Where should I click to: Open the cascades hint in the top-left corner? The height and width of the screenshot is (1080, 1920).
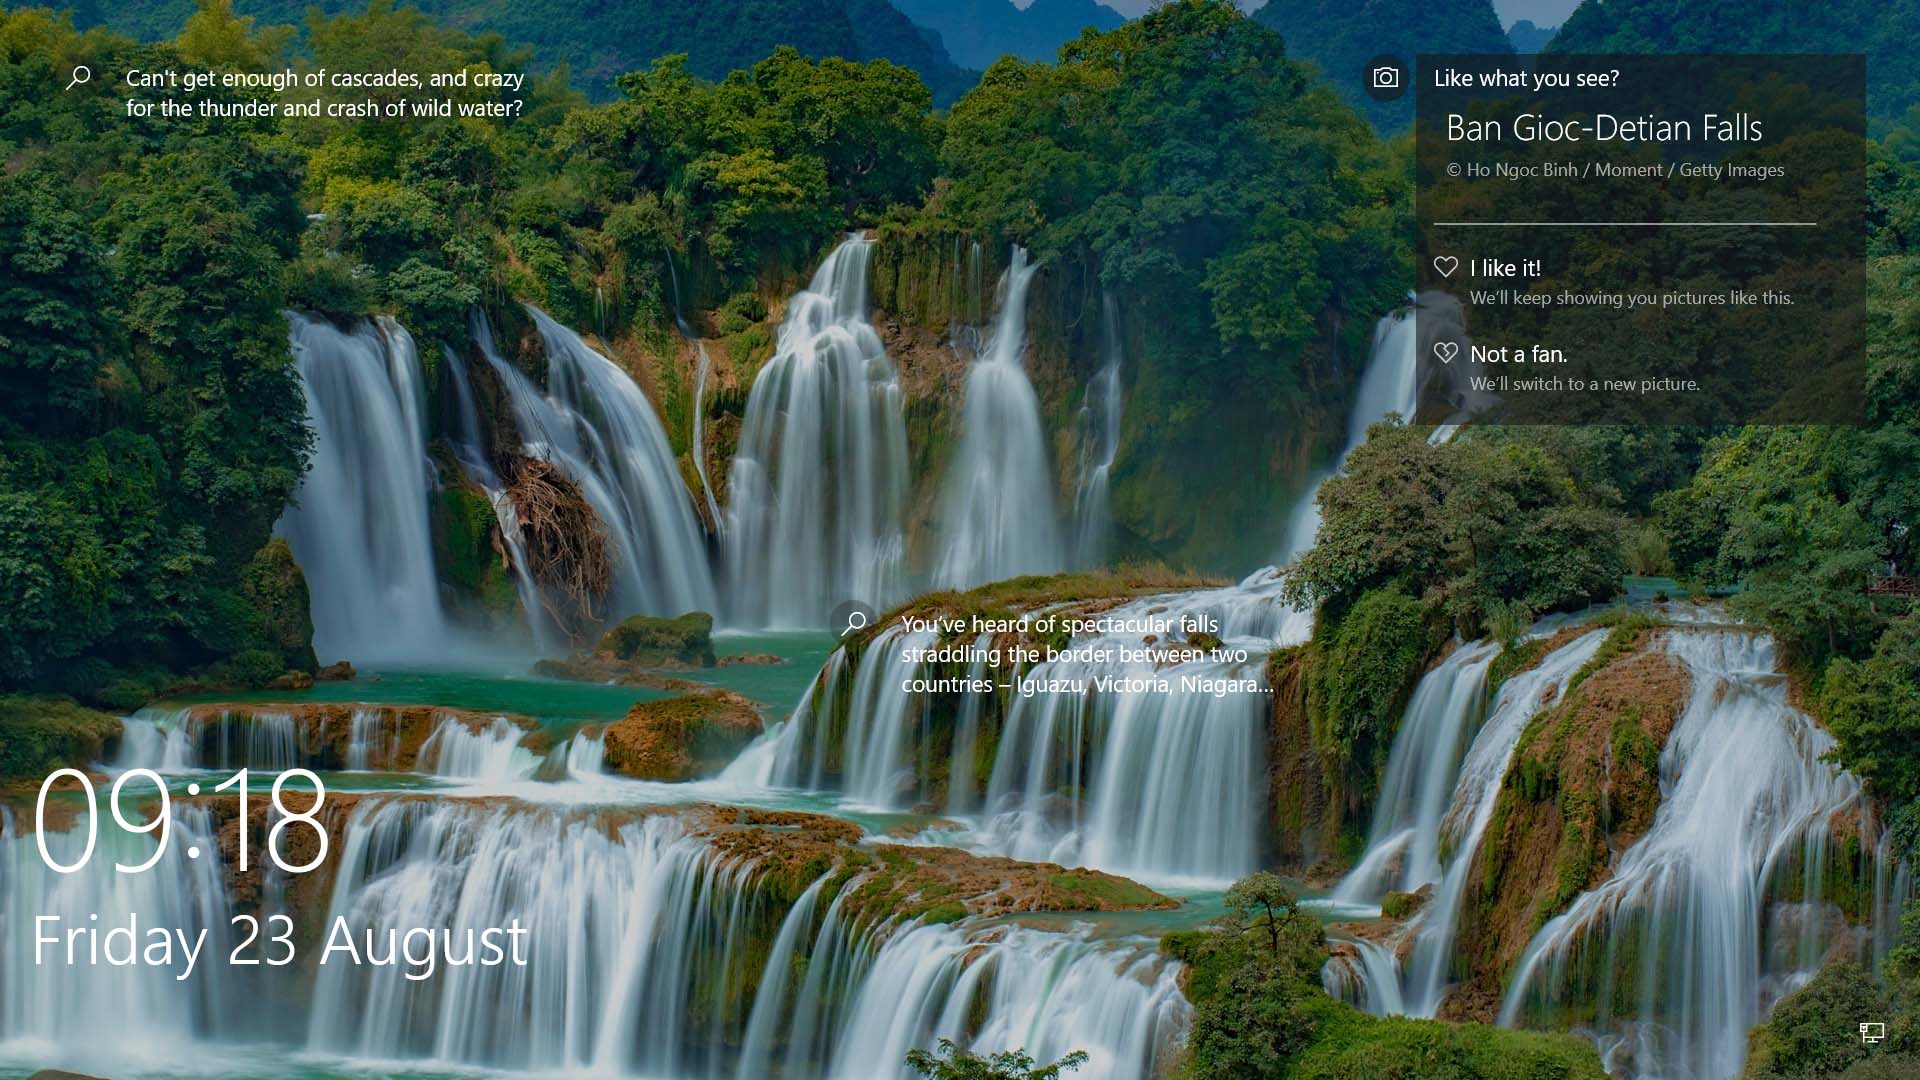point(324,92)
